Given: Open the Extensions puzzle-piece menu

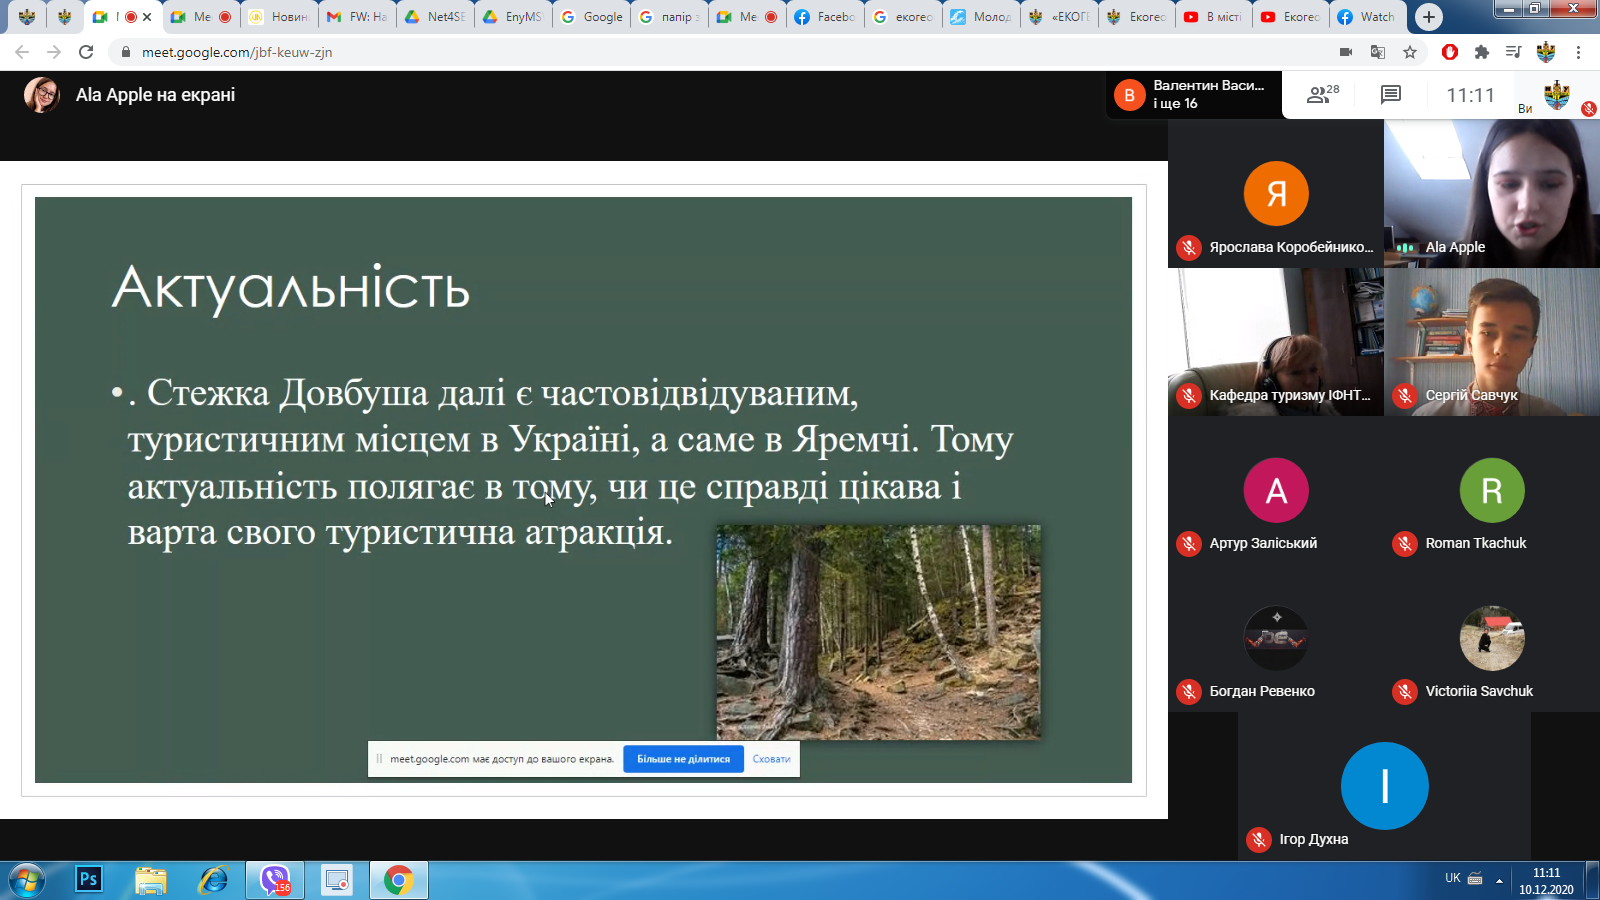Looking at the screenshot, I should click(x=1482, y=52).
